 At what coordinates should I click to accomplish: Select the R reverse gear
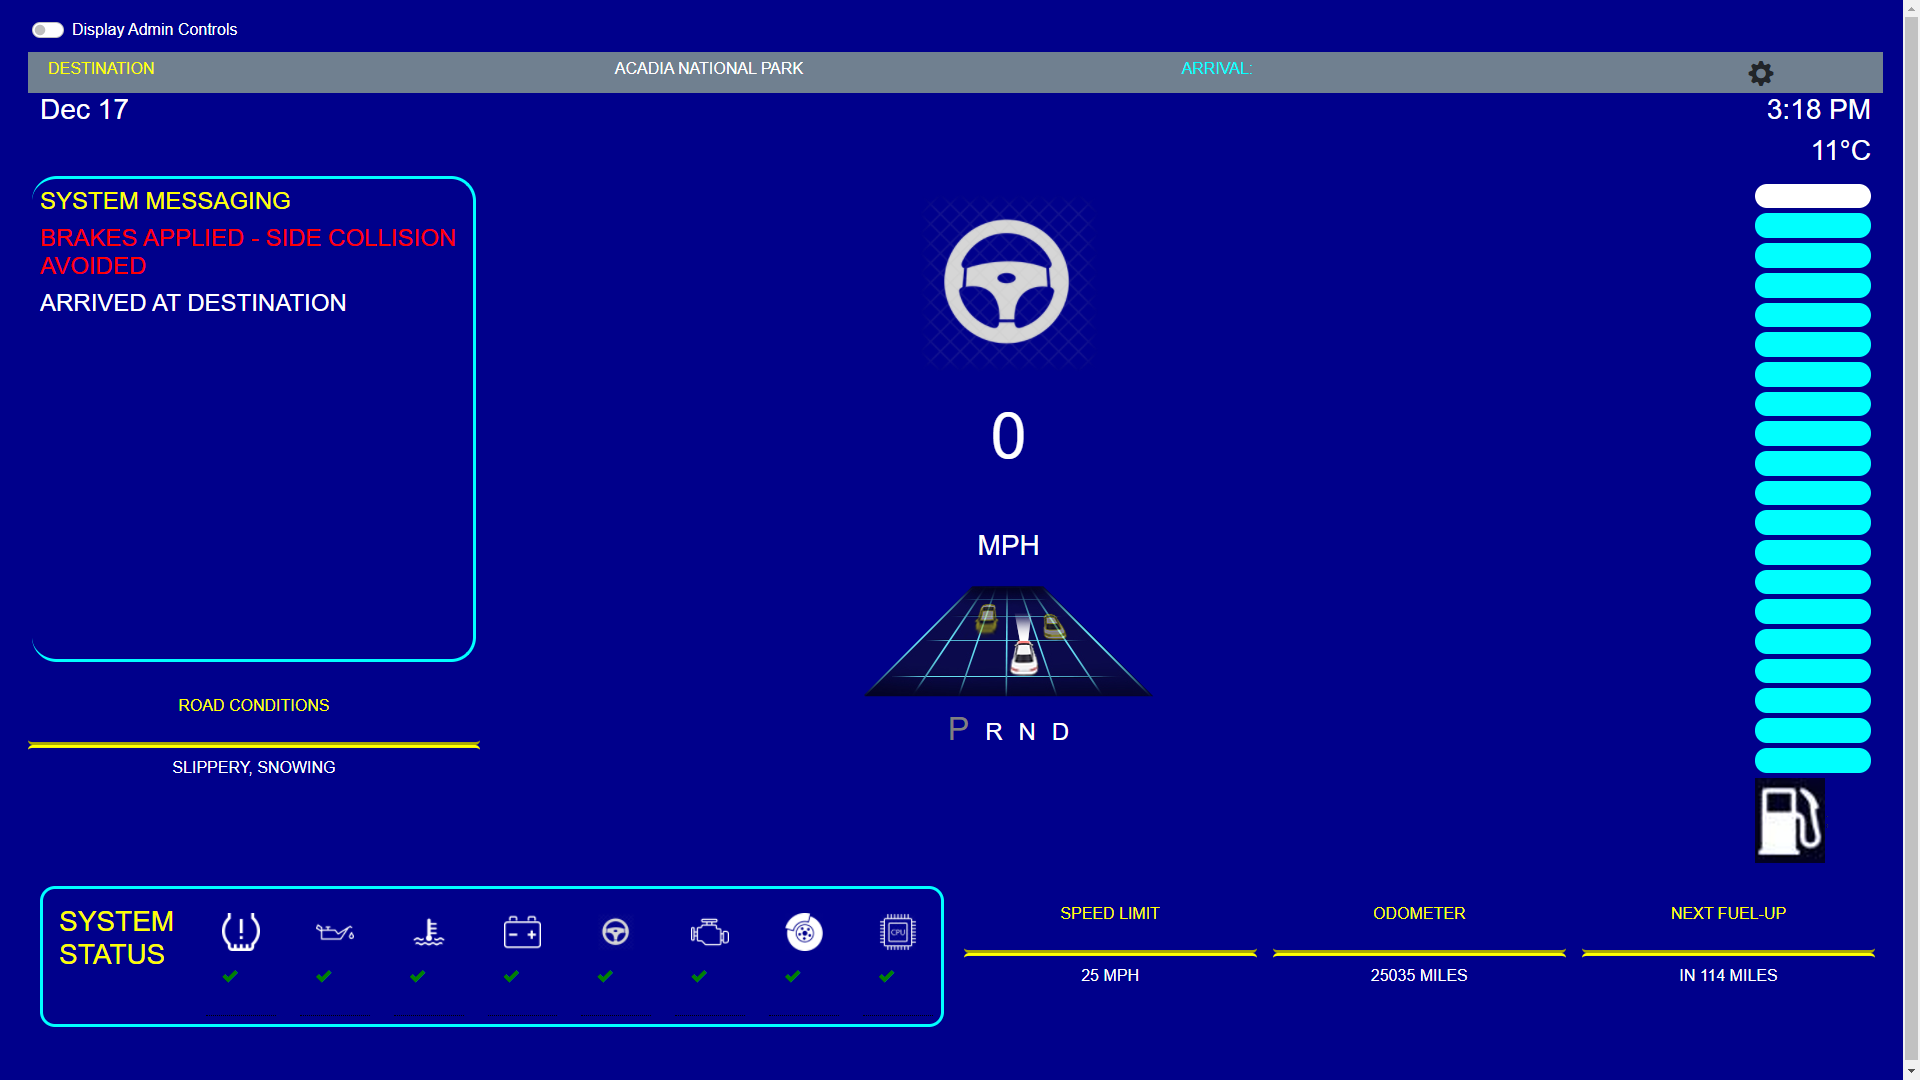[x=994, y=732]
